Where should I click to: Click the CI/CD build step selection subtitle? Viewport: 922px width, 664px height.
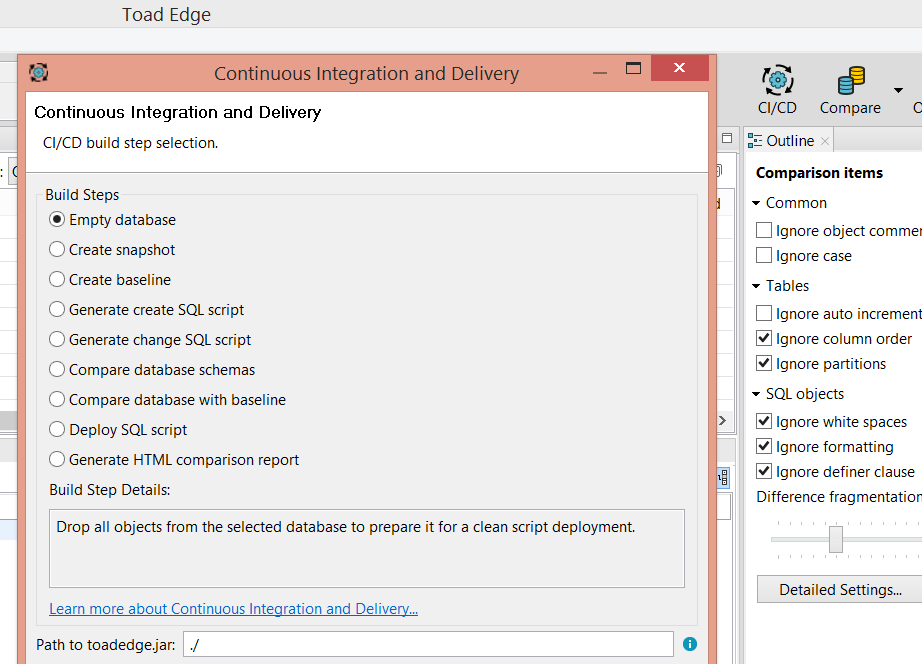[x=131, y=143]
